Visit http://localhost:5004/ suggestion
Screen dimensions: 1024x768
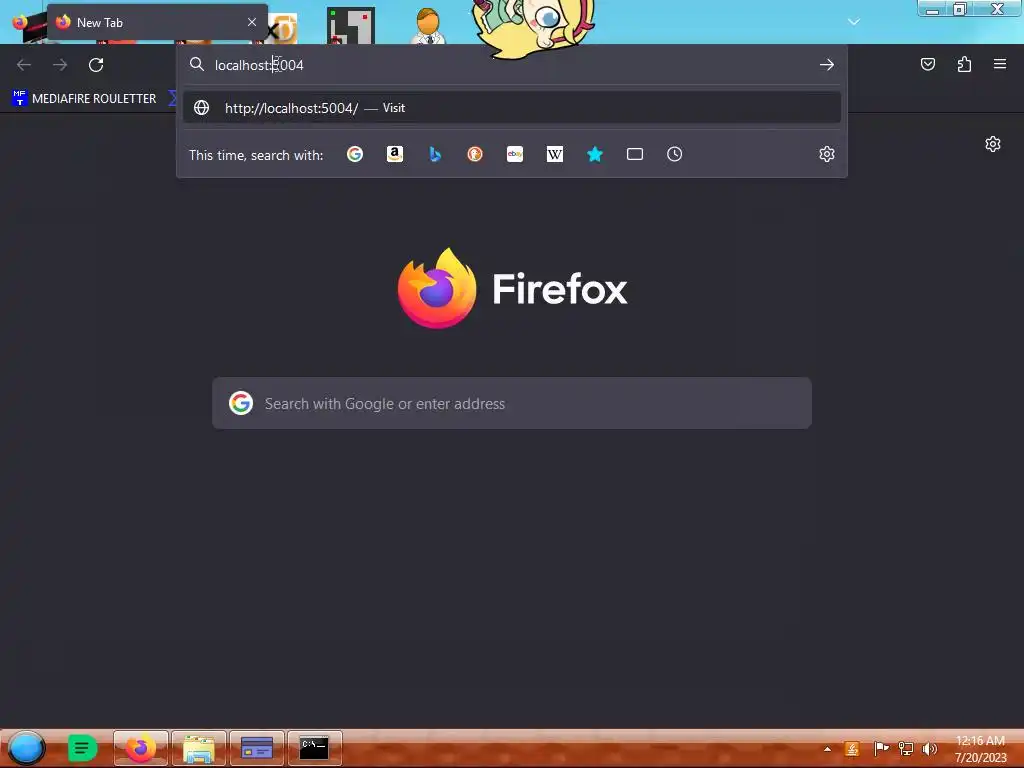tap(512, 108)
